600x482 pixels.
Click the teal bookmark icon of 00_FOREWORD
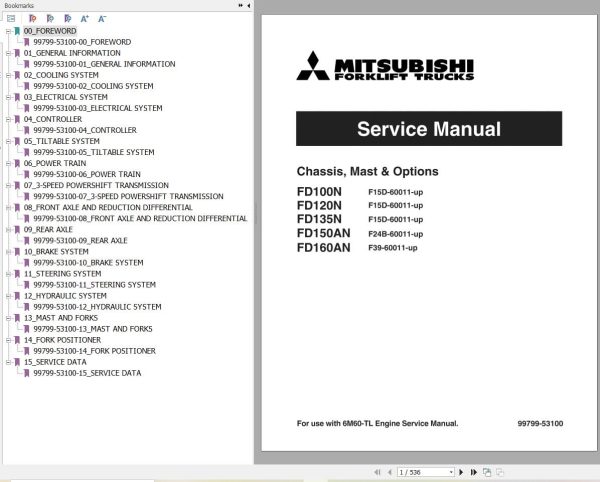click(17, 31)
